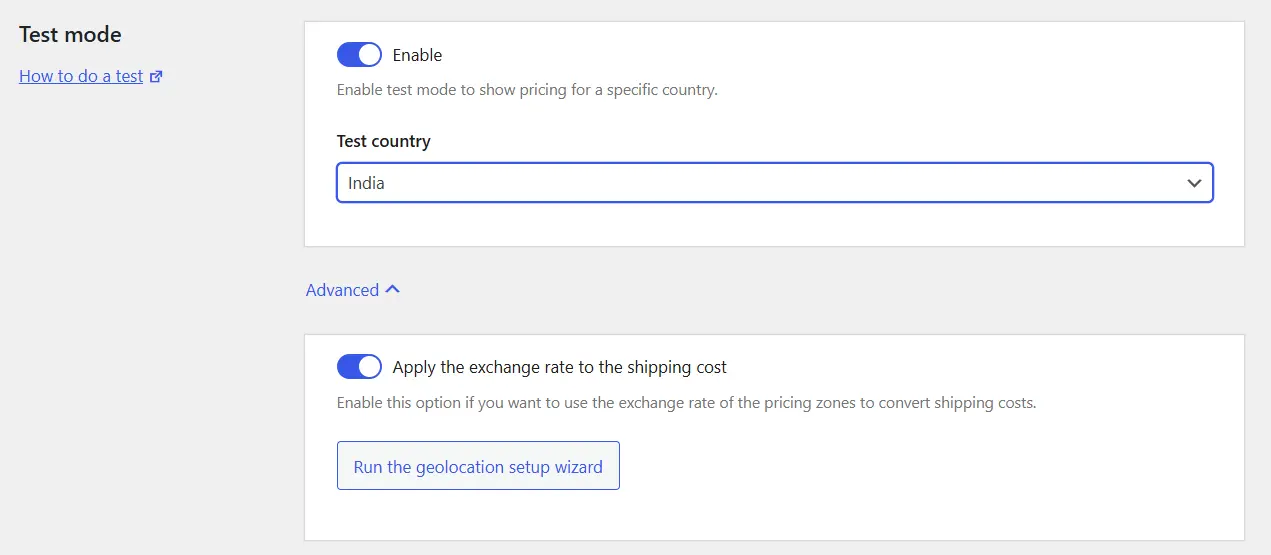
Task: Open the "How to do a test" link
Action: coord(81,76)
